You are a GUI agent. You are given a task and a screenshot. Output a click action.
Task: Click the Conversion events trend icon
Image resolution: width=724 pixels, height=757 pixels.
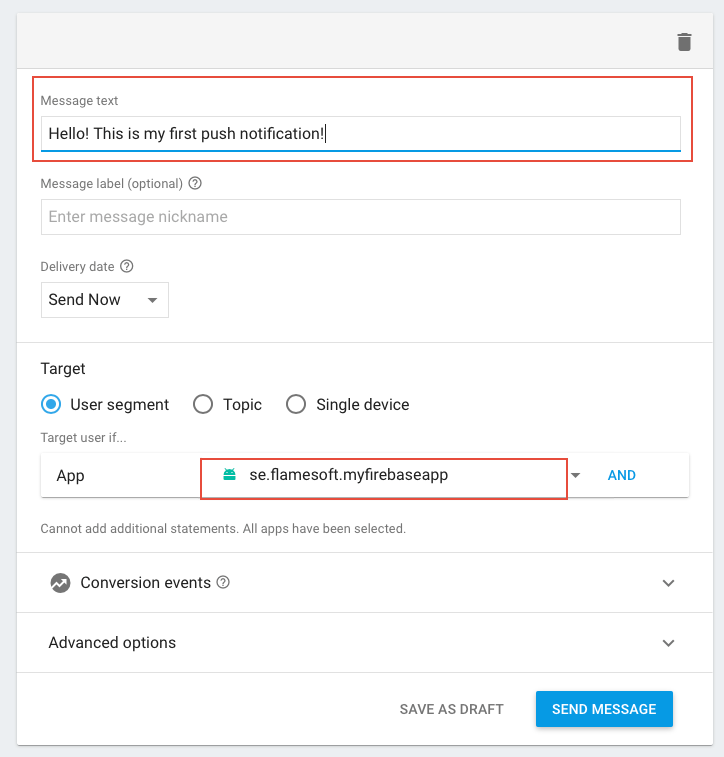pos(60,583)
